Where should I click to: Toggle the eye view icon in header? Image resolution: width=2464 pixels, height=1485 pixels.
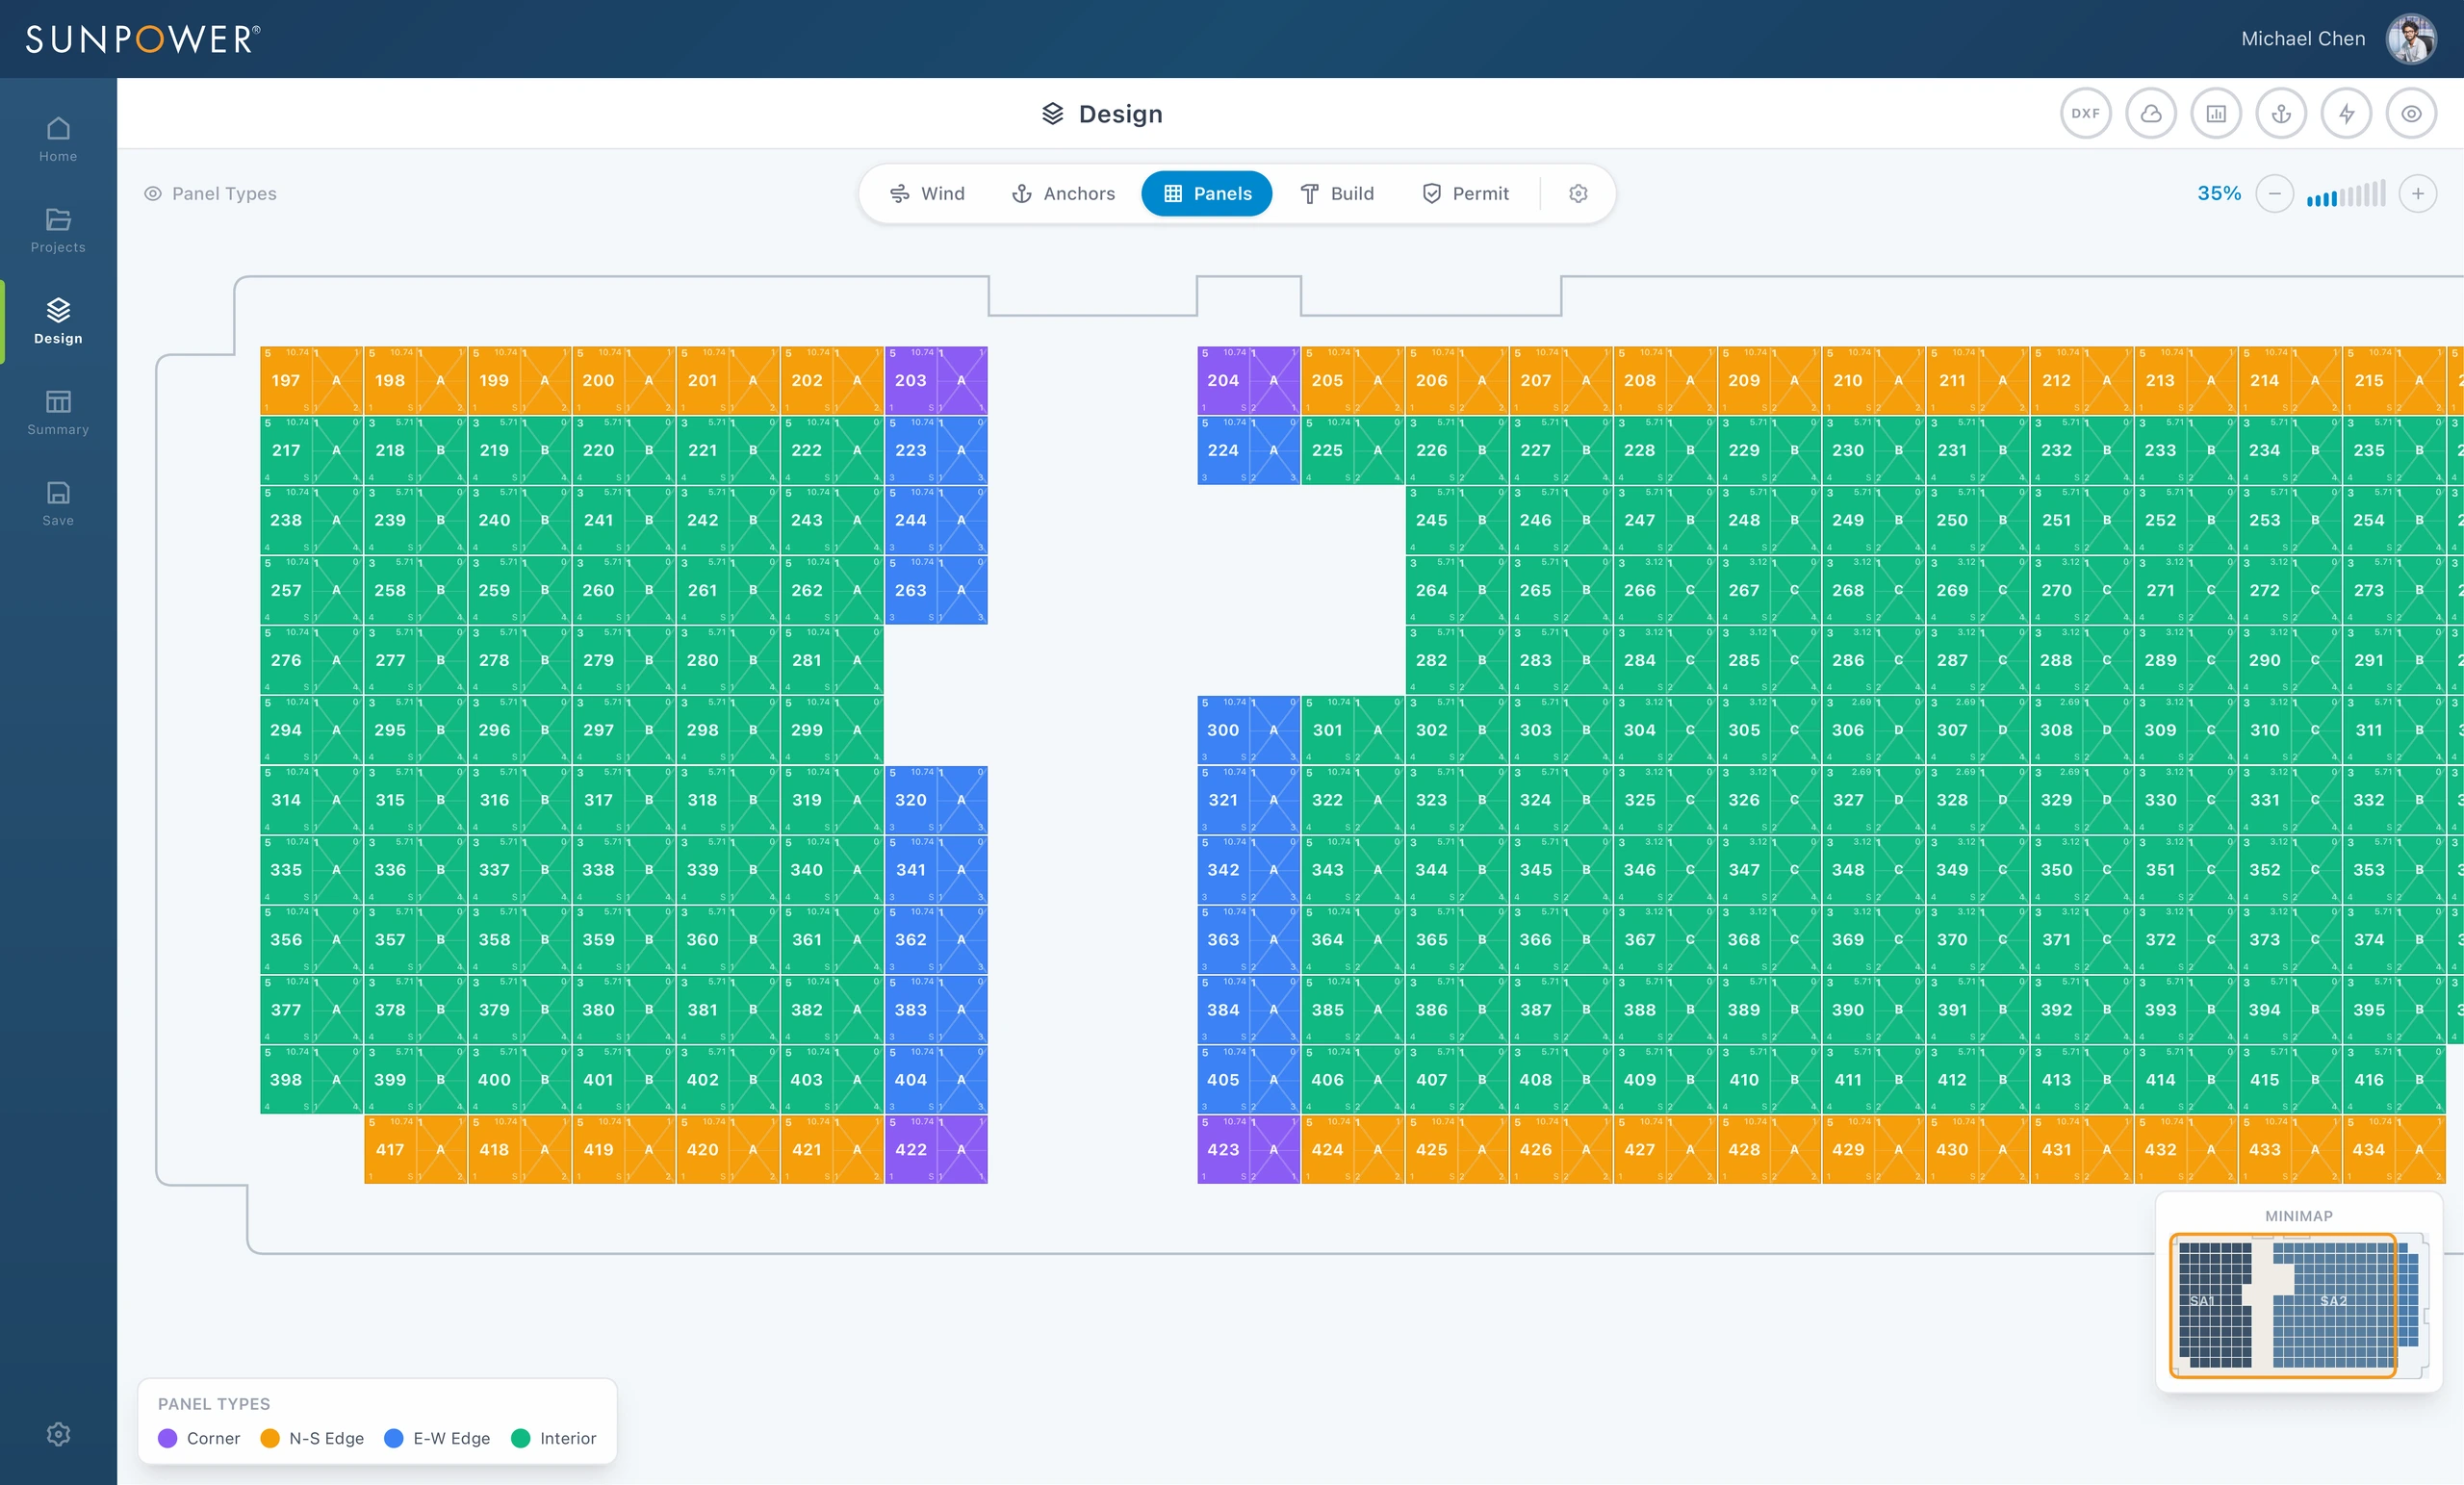[x=2411, y=114]
